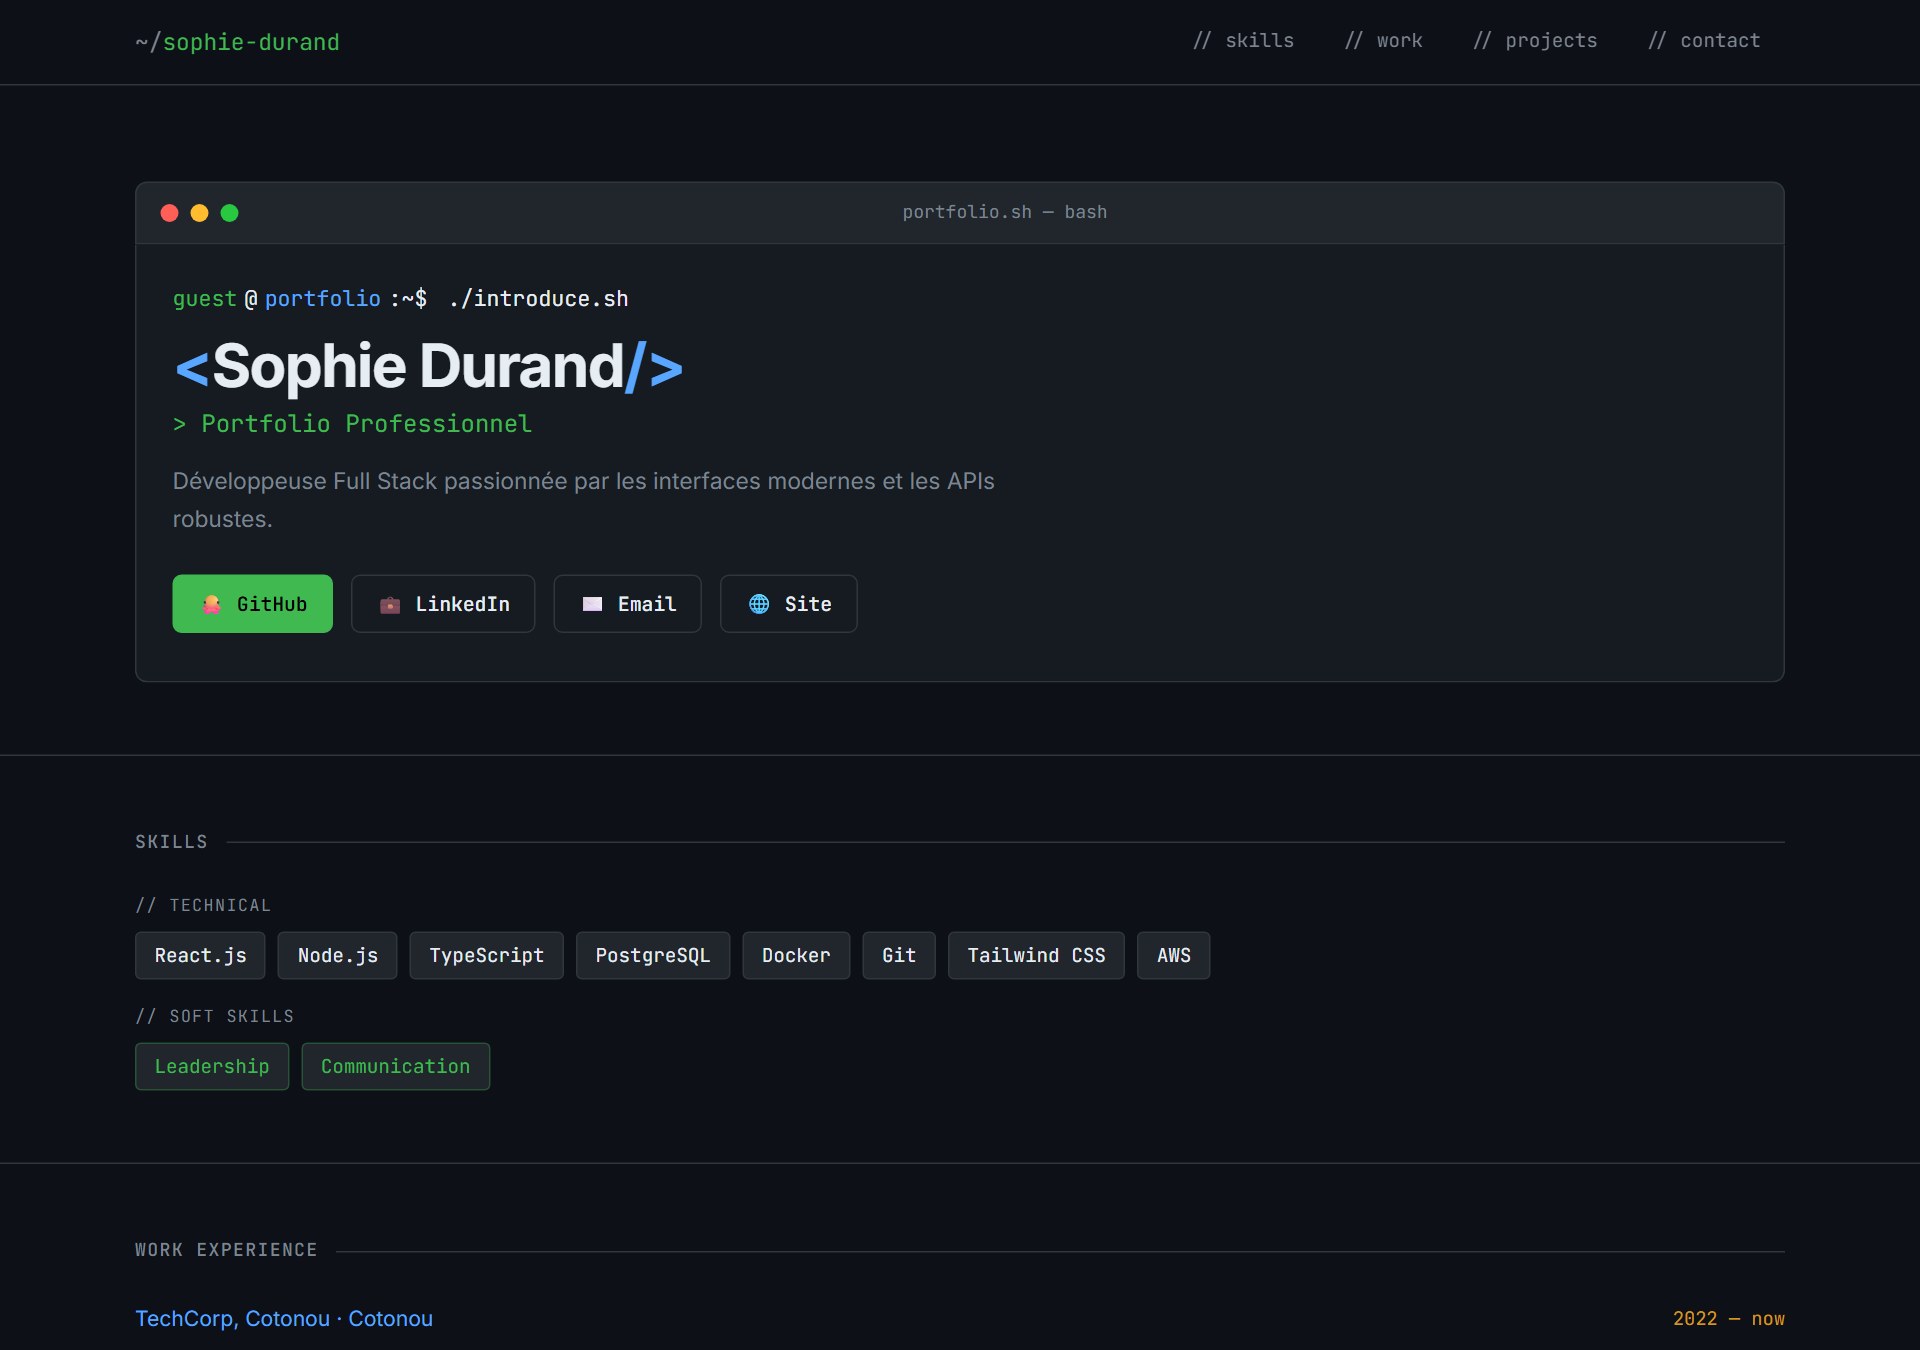Image resolution: width=1920 pixels, height=1350 pixels.
Task: Visit the Site button label
Action: [x=808, y=604]
